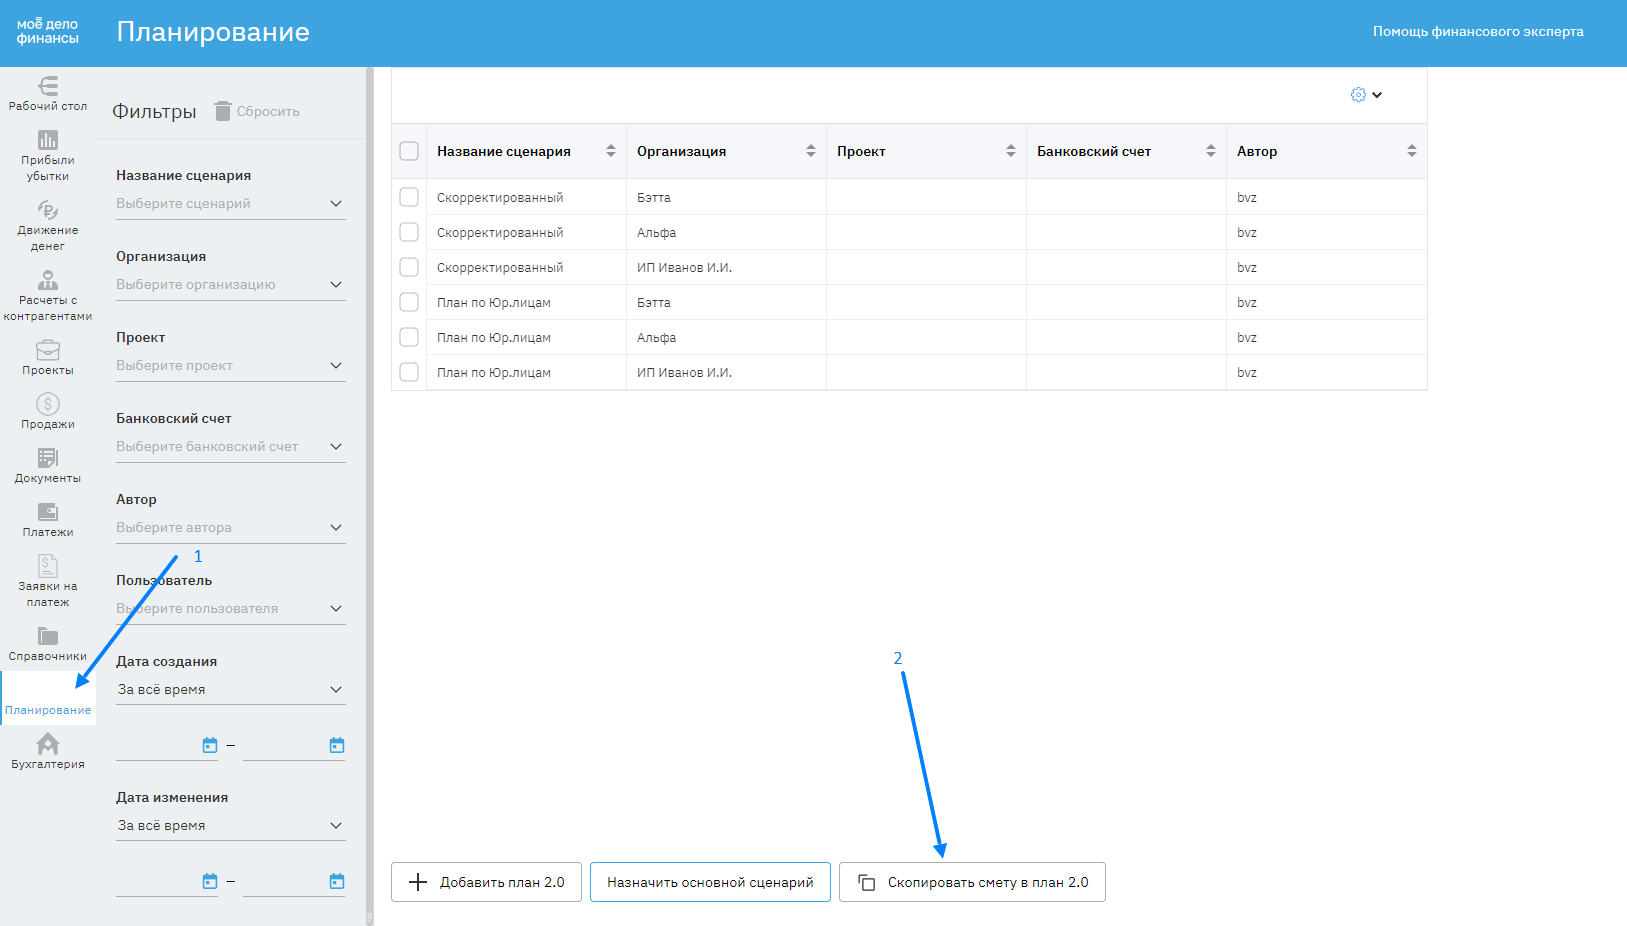Click the filters panel vertical scrollbar

pos(370,490)
